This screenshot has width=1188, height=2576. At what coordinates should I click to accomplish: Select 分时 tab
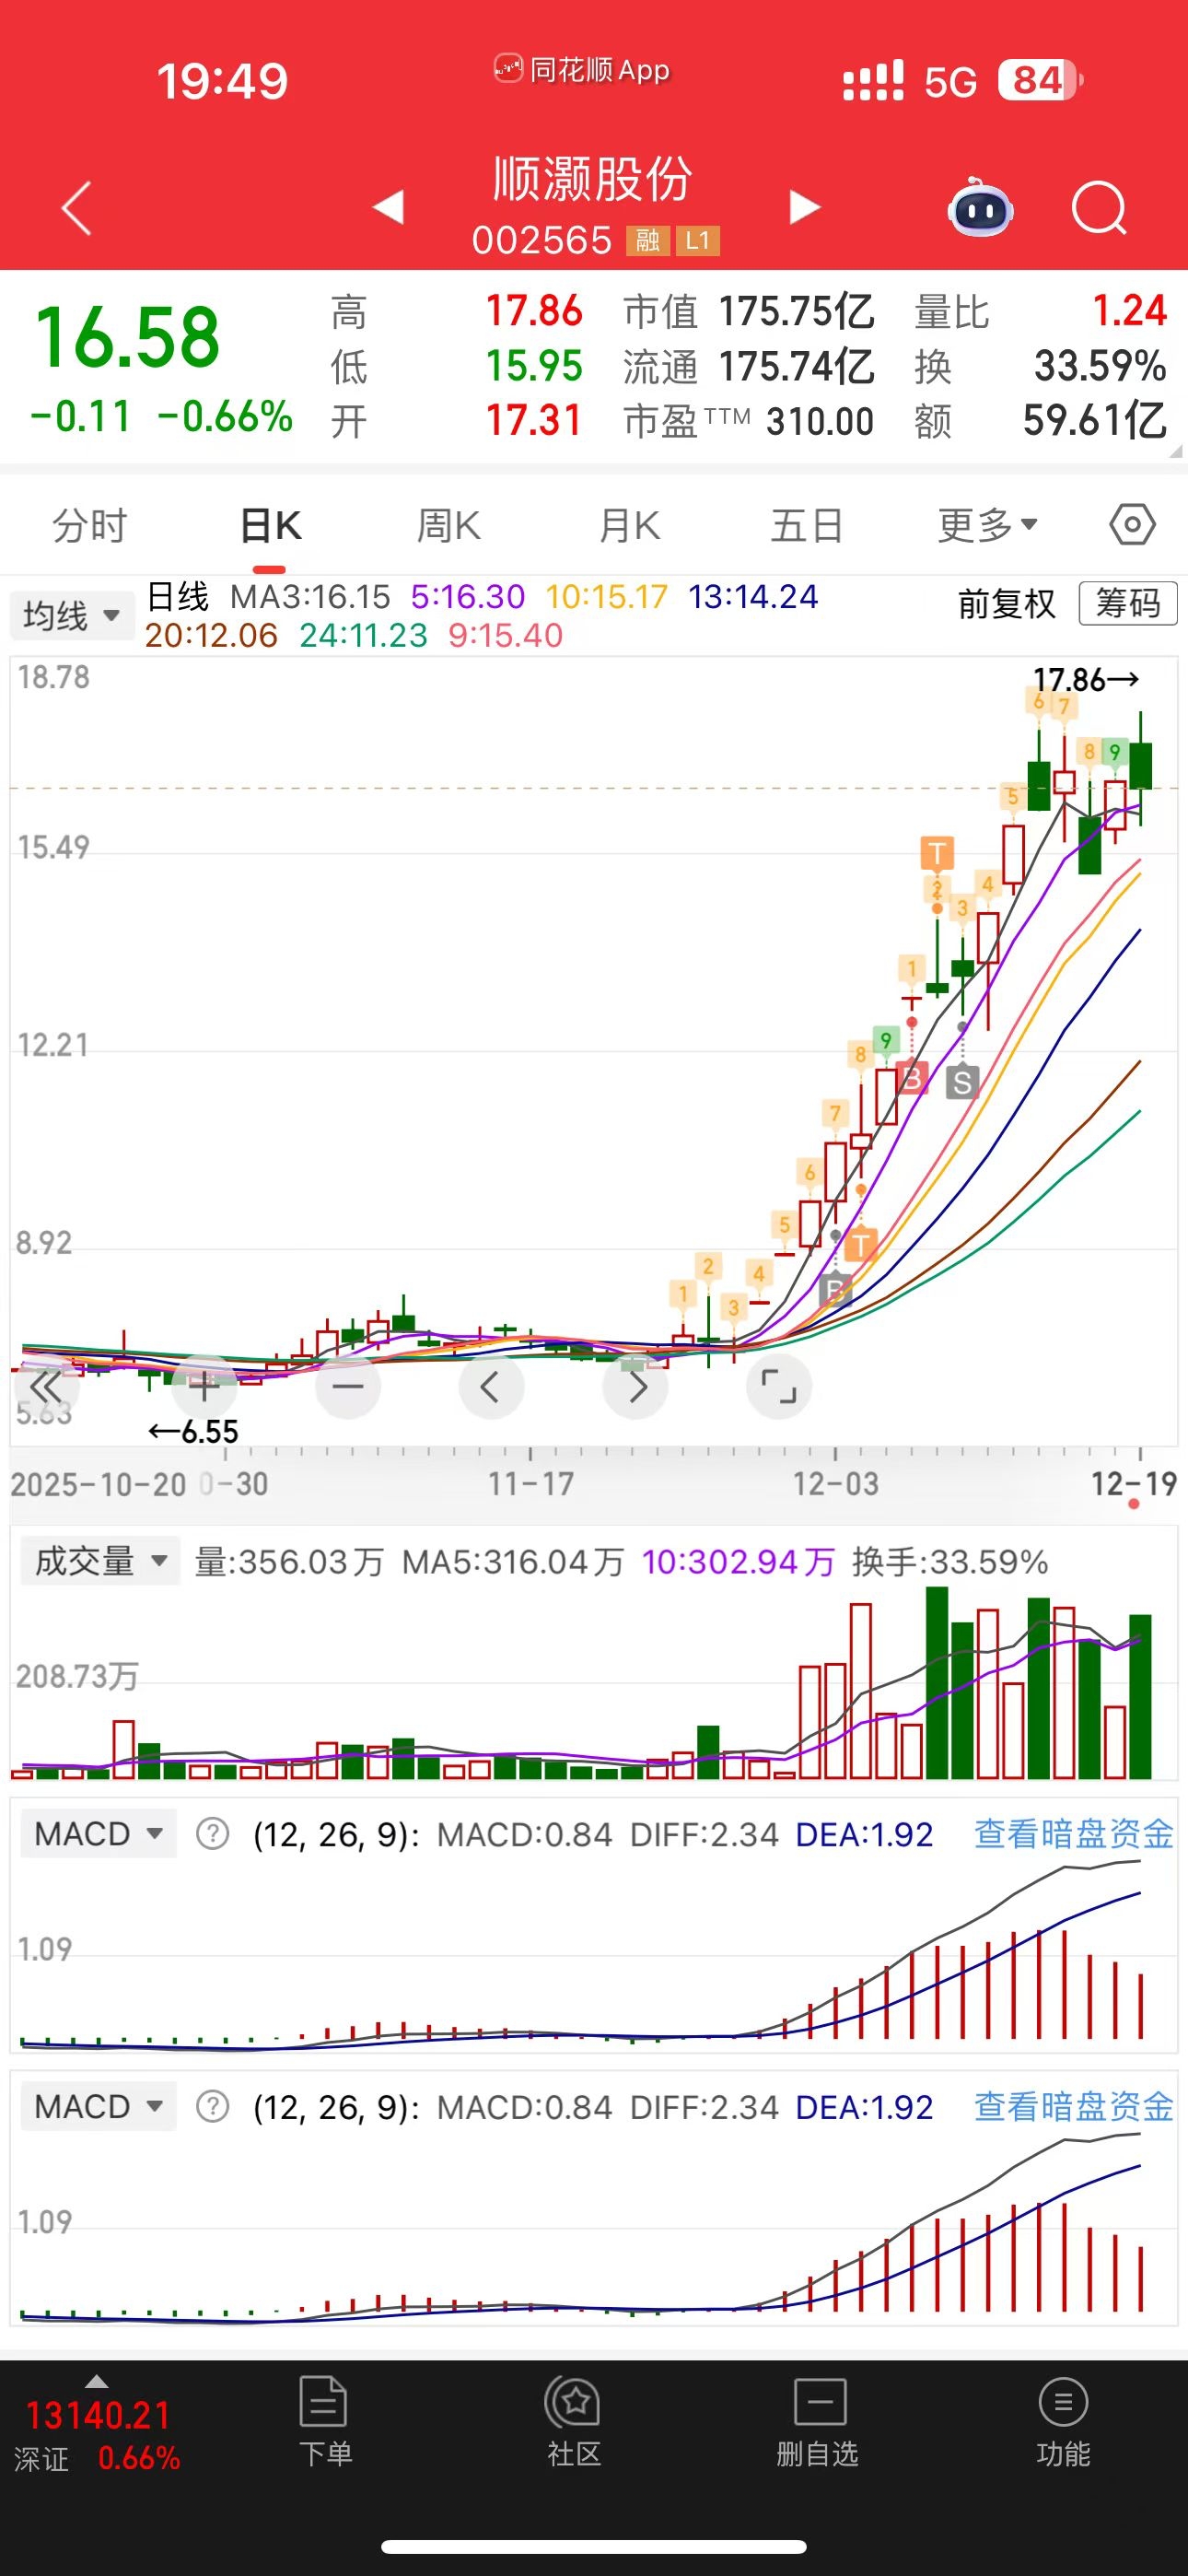pos(90,525)
